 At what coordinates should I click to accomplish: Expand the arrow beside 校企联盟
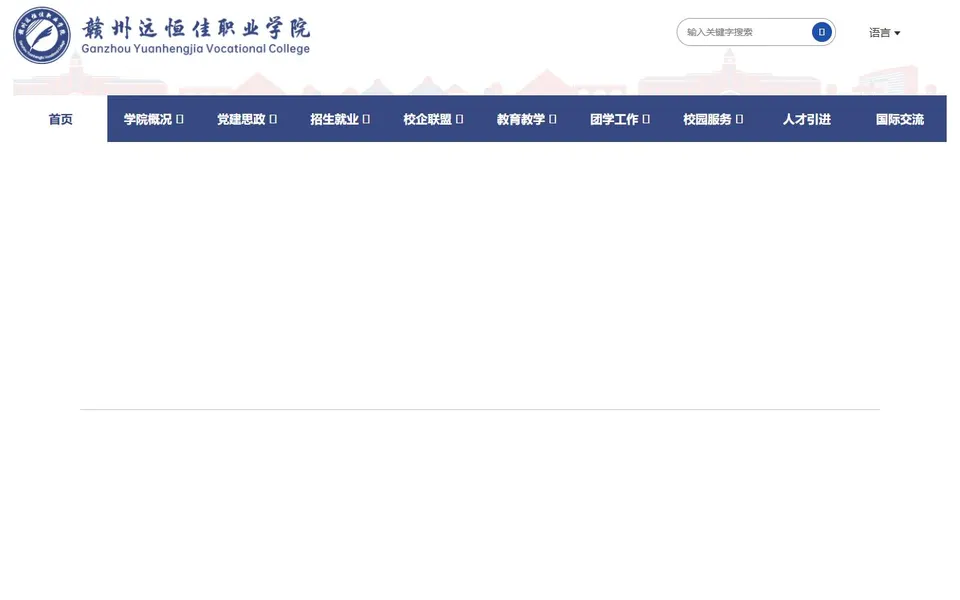click(459, 119)
